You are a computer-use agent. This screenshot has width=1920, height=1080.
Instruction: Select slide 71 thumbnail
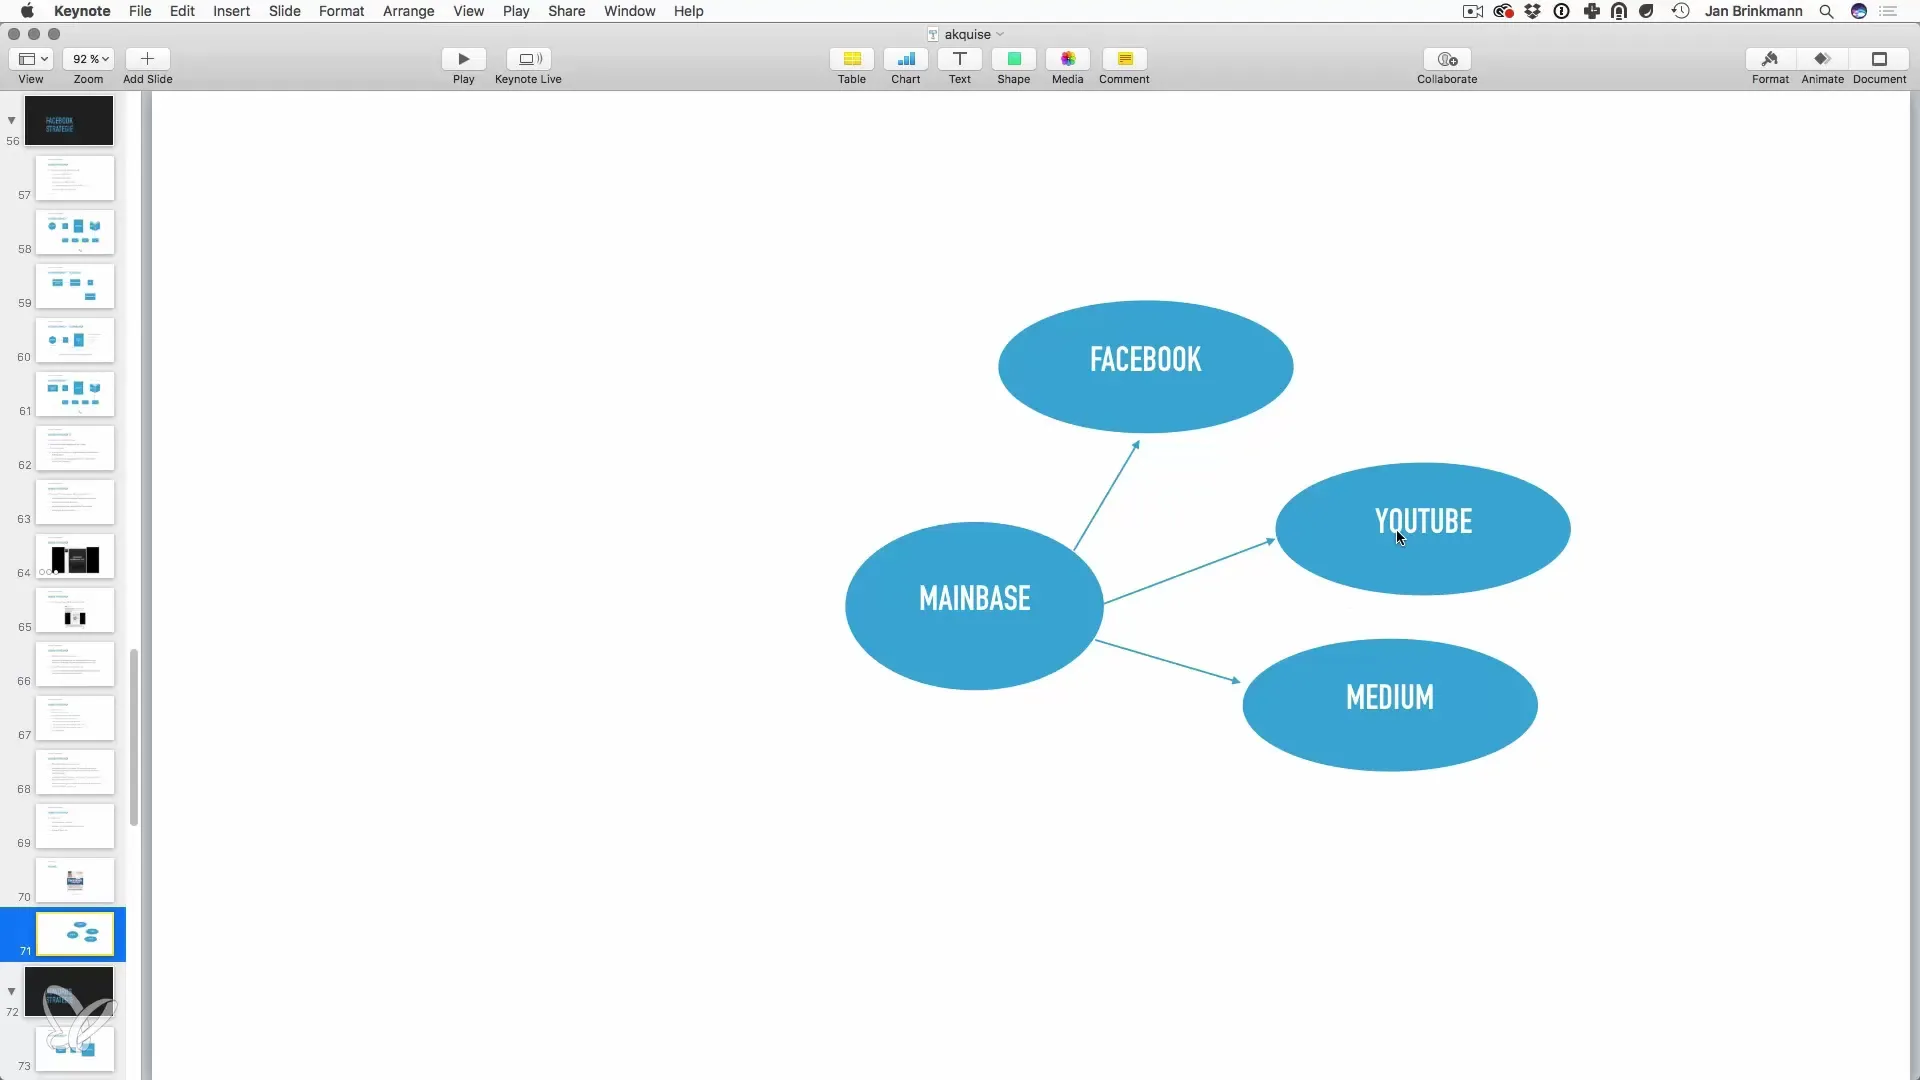pyautogui.click(x=75, y=934)
